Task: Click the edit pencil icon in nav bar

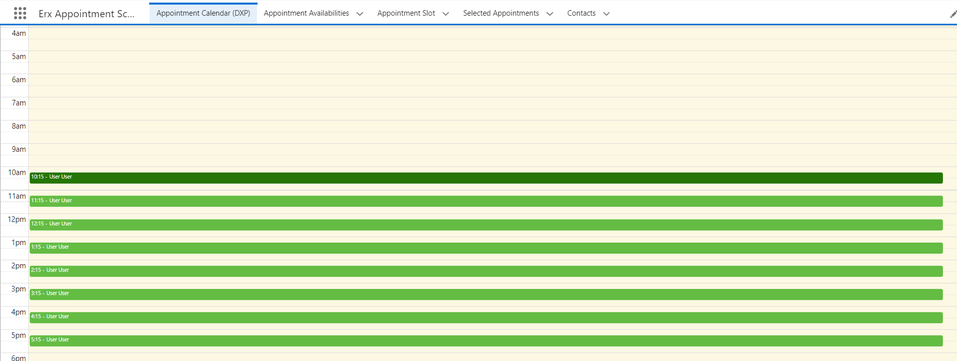Action: (x=953, y=13)
